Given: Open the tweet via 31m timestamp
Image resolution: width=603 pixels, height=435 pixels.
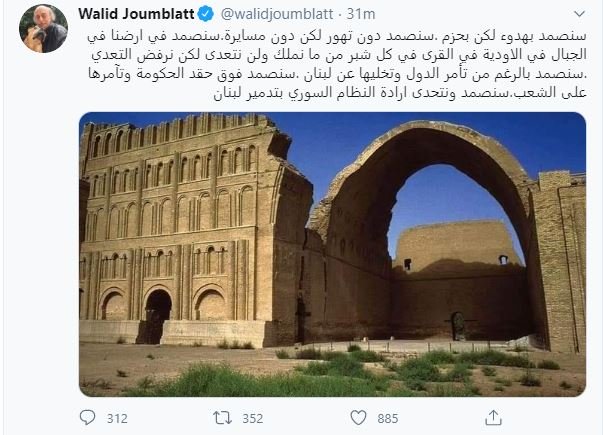Looking at the screenshot, I should click(x=361, y=14).
